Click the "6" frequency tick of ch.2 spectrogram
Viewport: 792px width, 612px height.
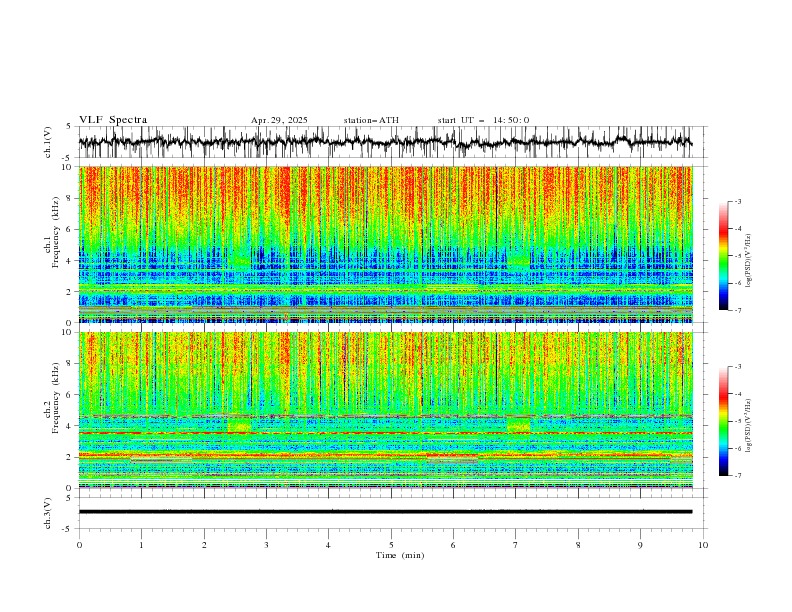tap(70, 395)
